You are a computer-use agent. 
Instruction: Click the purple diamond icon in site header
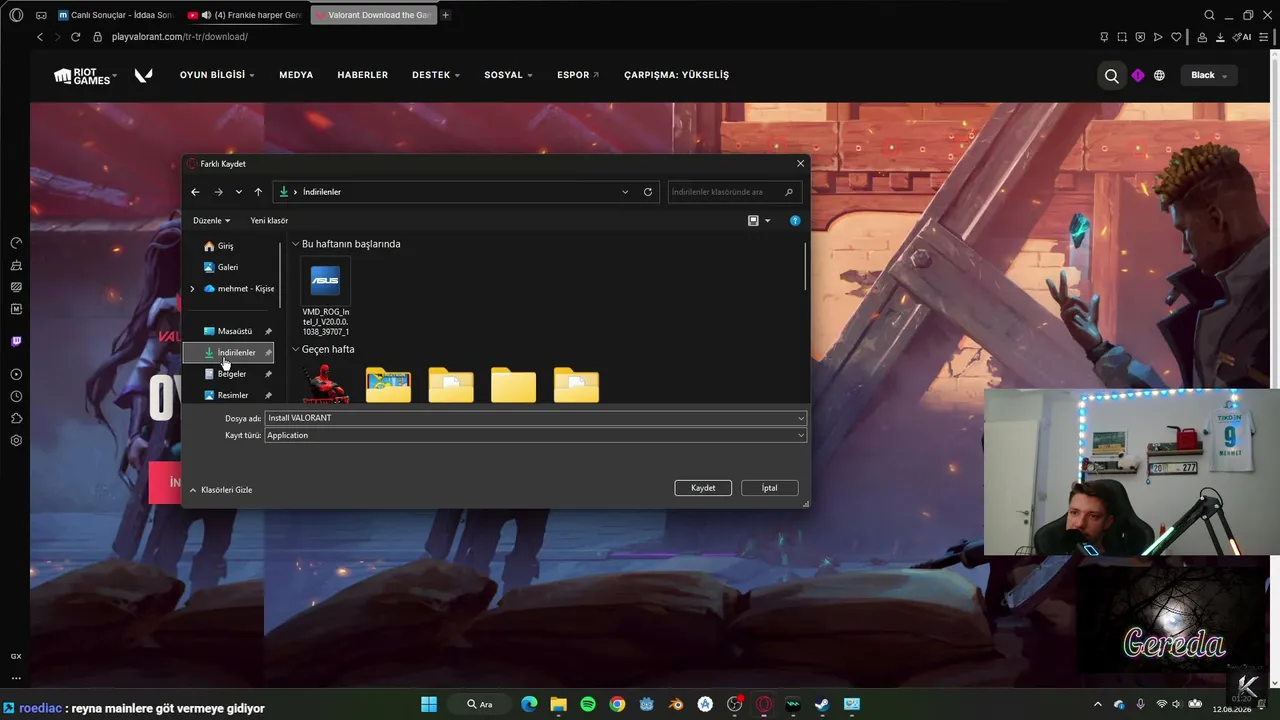point(1138,75)
